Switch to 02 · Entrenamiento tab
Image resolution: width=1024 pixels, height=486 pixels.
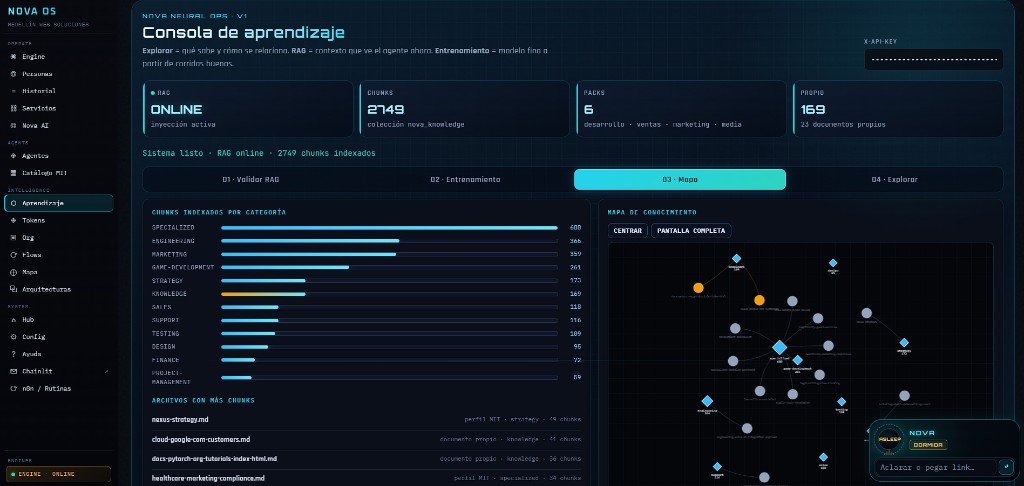click(465, 180)
